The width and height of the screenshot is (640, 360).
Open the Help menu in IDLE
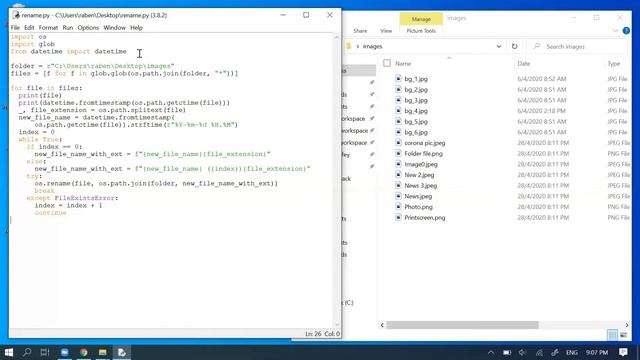(x=136, y=28)
